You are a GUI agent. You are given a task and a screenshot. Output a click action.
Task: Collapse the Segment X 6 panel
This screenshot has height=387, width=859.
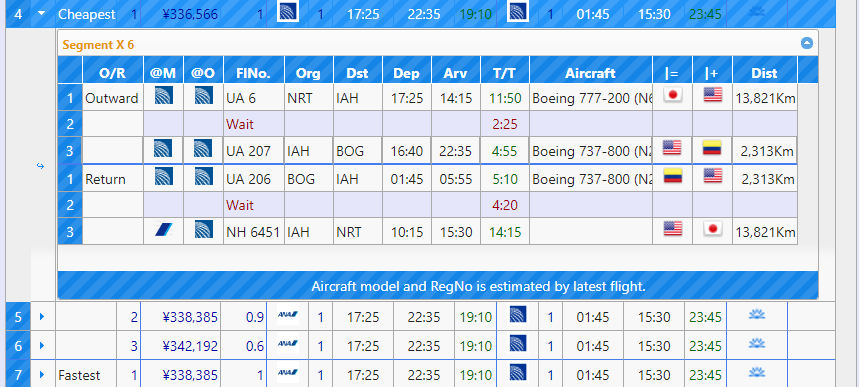click(806, 43)
